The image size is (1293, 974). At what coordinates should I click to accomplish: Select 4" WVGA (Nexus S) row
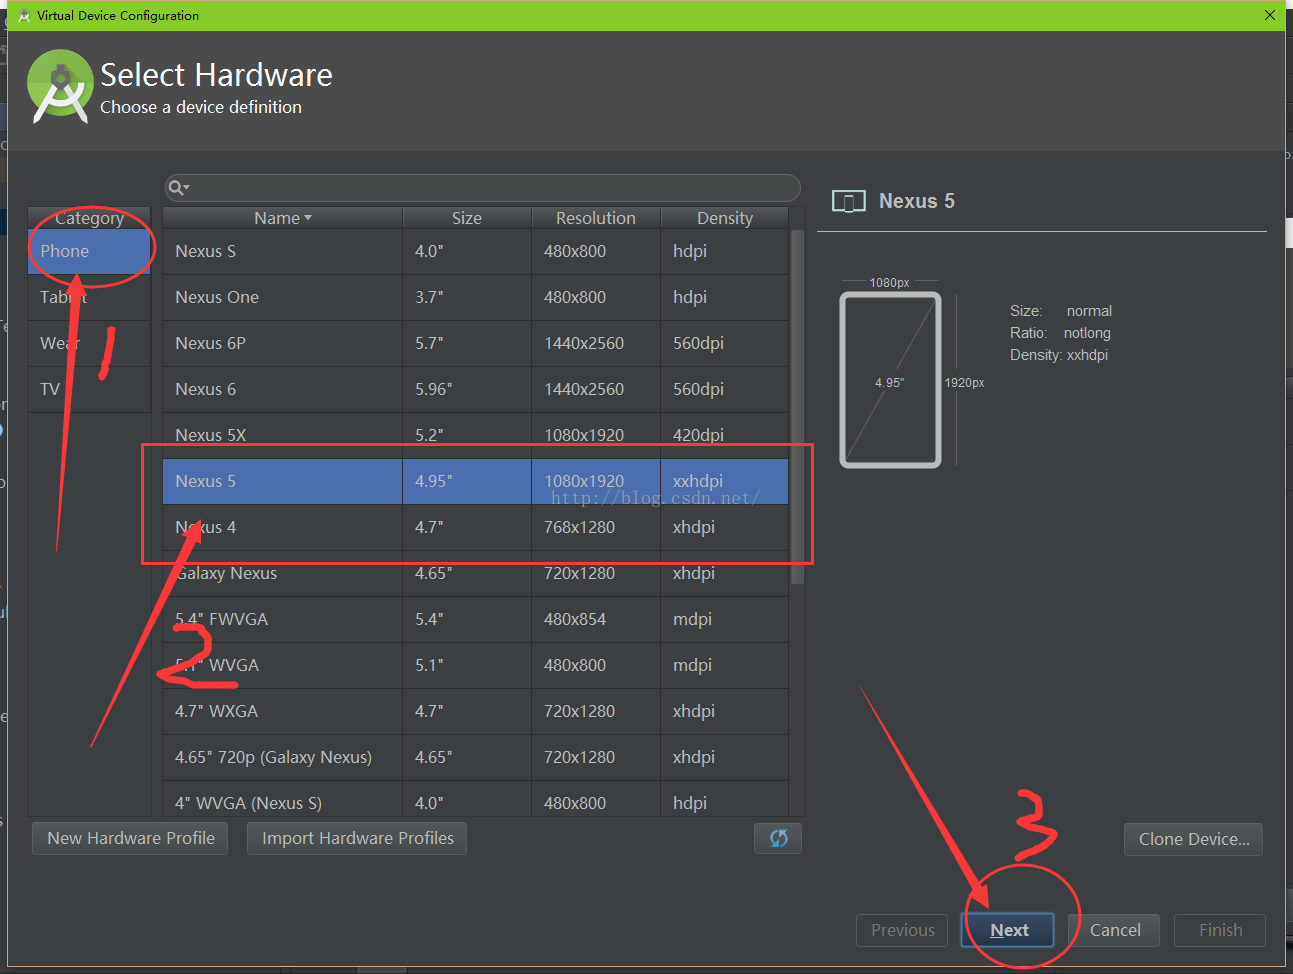point(476,800)
